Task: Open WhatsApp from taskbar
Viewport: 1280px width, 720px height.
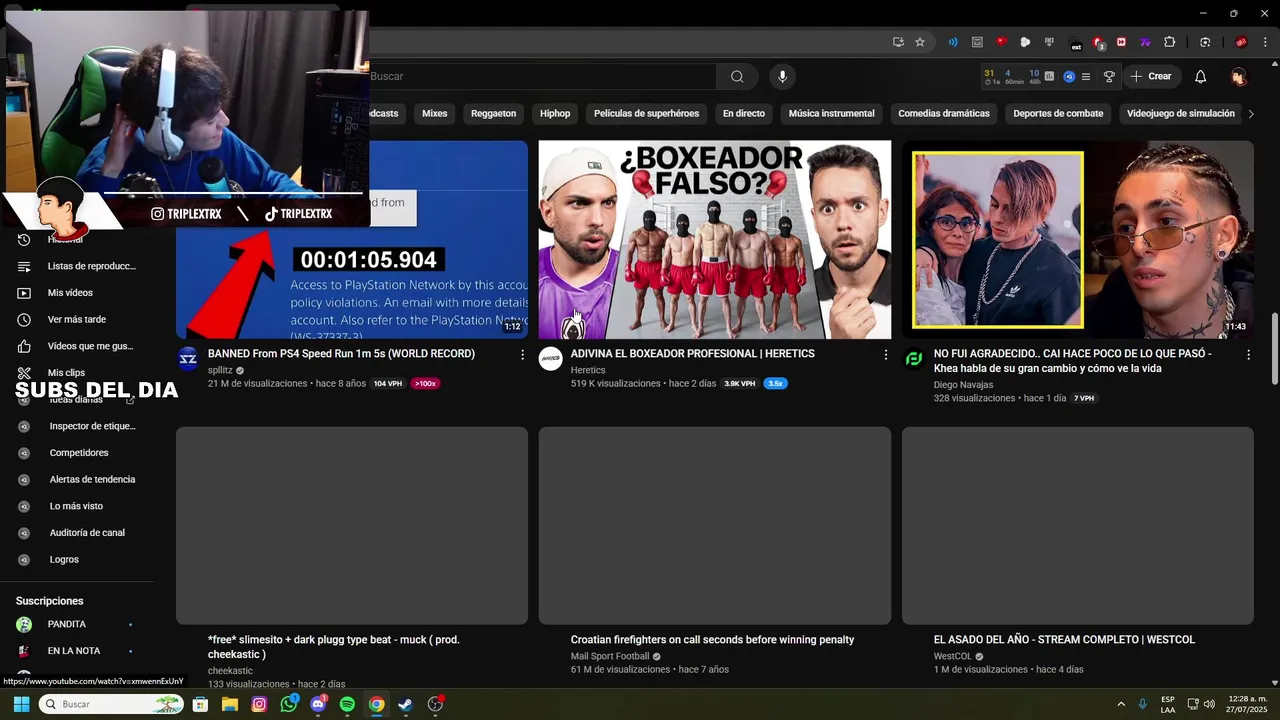Action: coord(289,704)
